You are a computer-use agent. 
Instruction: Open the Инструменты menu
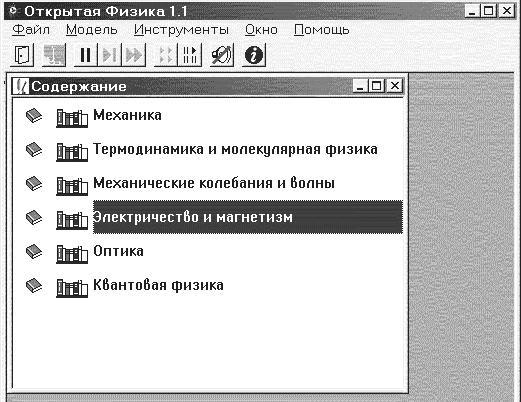coord(181,30)
